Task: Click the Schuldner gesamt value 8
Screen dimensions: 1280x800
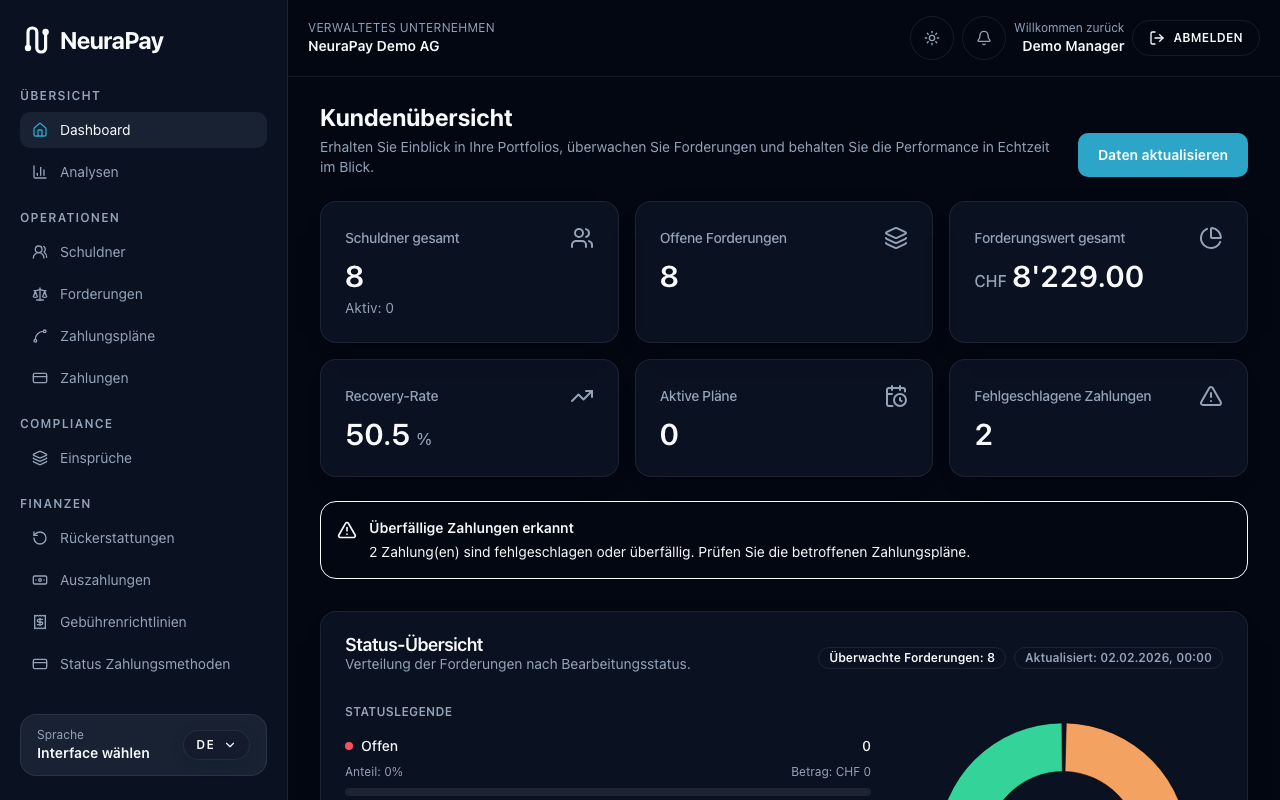Action: (355, 277)
